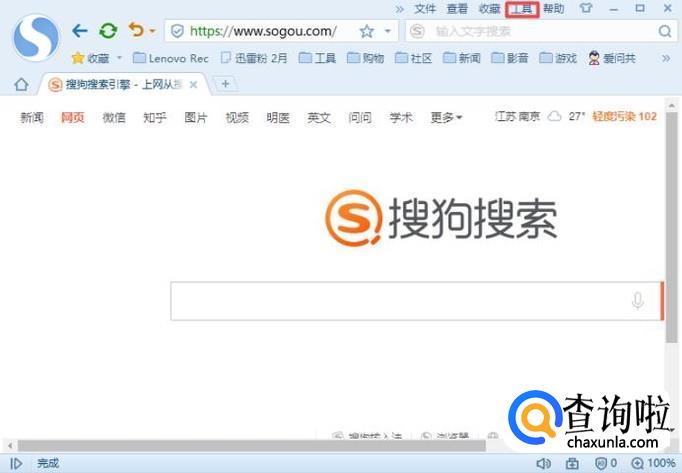Open the 查看 menu
The width and height of the screenshot is (682, 473).
click(x=457, y=9)
